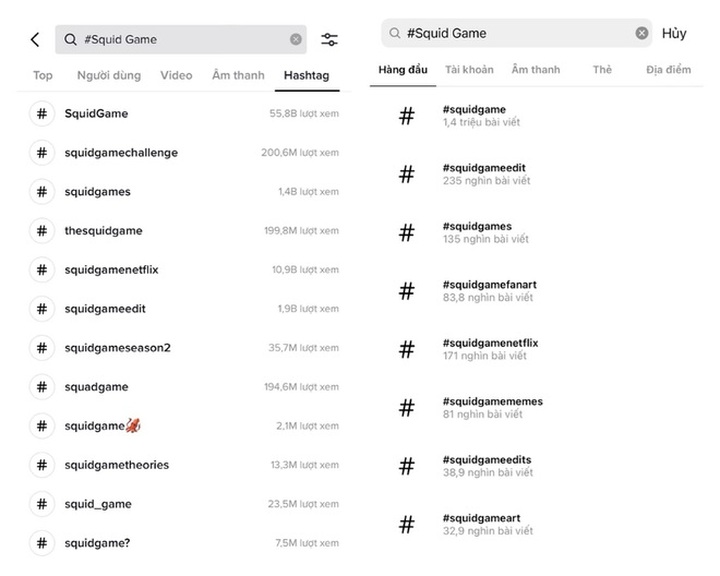Tap hashtag icon beside #squidgameart
Screen dimensions: 720x576
click(x=406, y=524)
